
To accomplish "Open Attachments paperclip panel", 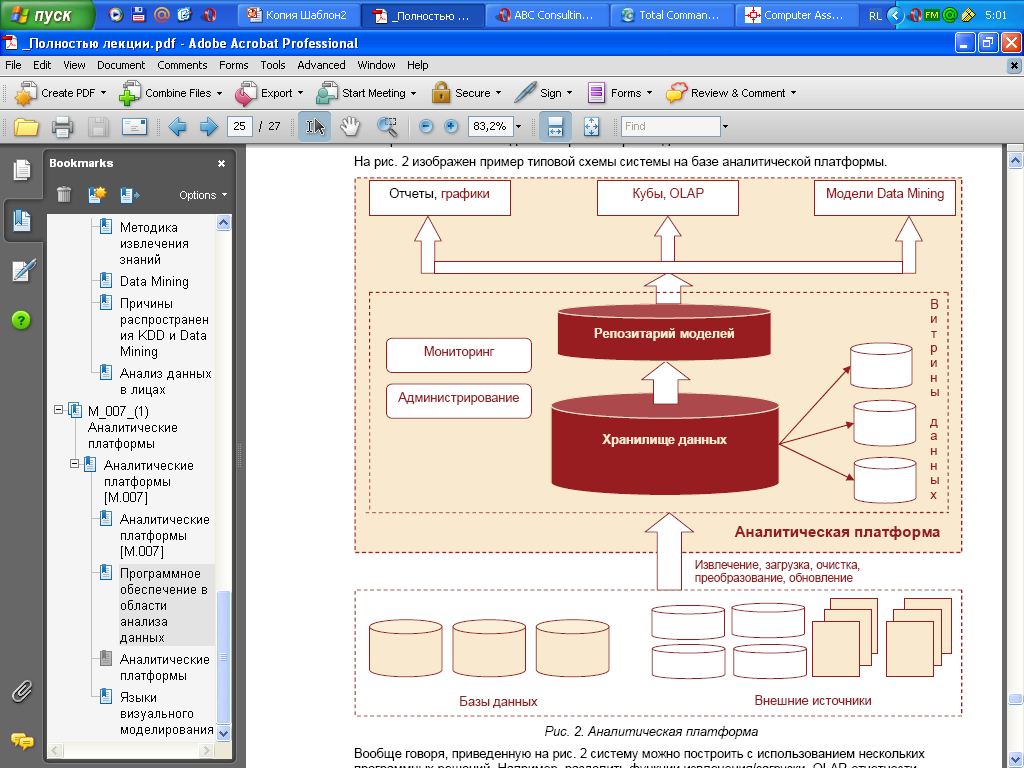I will pos(22,691).
